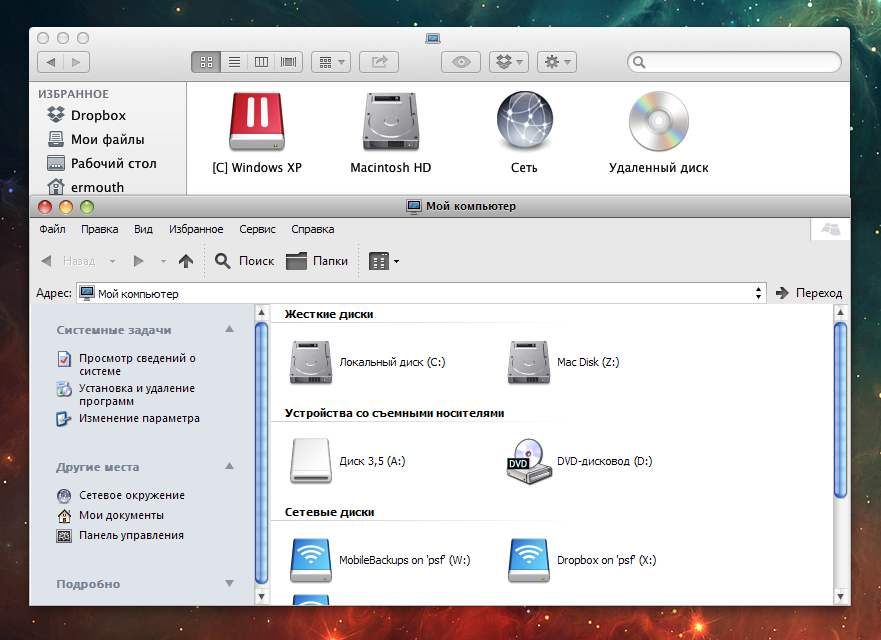Open the Удаленный диск disc icon
Image resolution: width=881 pixels, height=640 pixels.
coord(659,121)
